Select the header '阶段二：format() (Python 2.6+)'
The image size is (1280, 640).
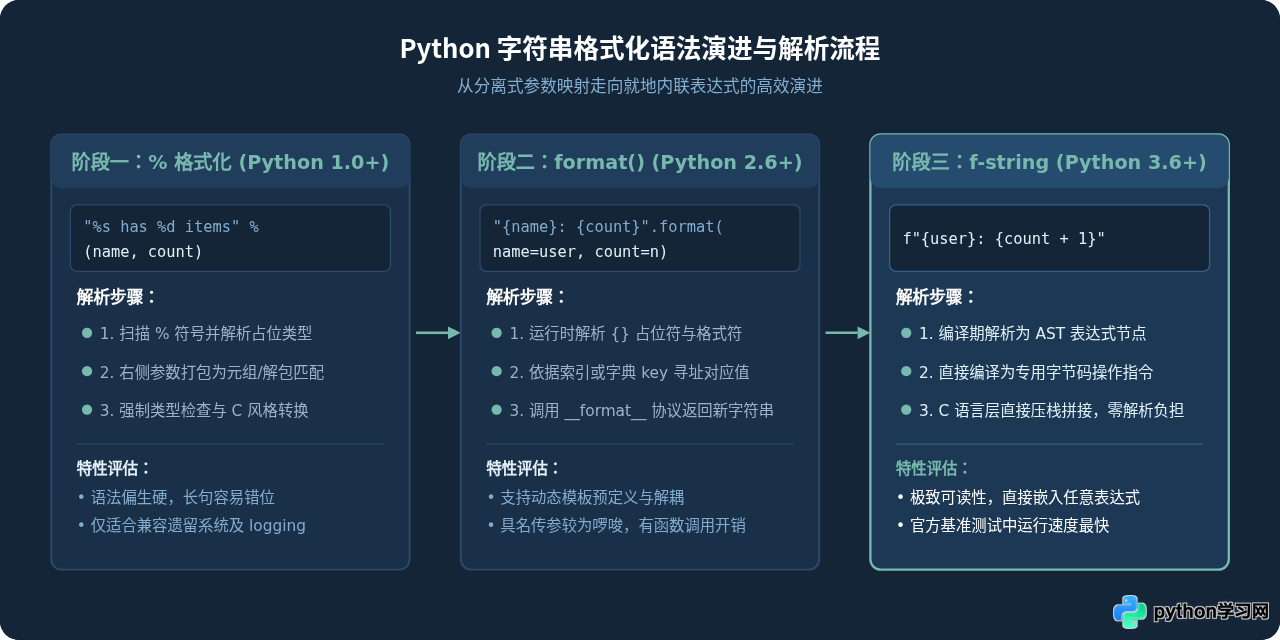click(x=640, y=162)
